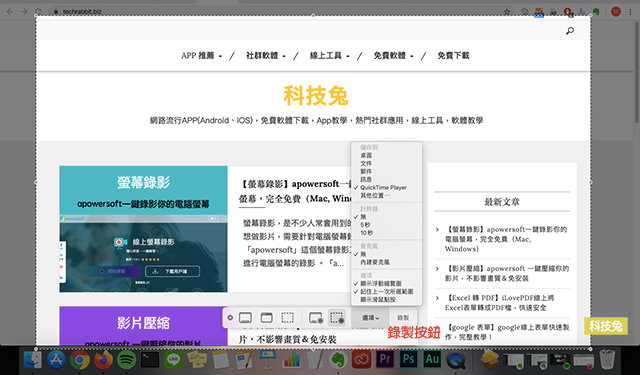
Task: Open App Store from the Dock
Action: point(56,359)
